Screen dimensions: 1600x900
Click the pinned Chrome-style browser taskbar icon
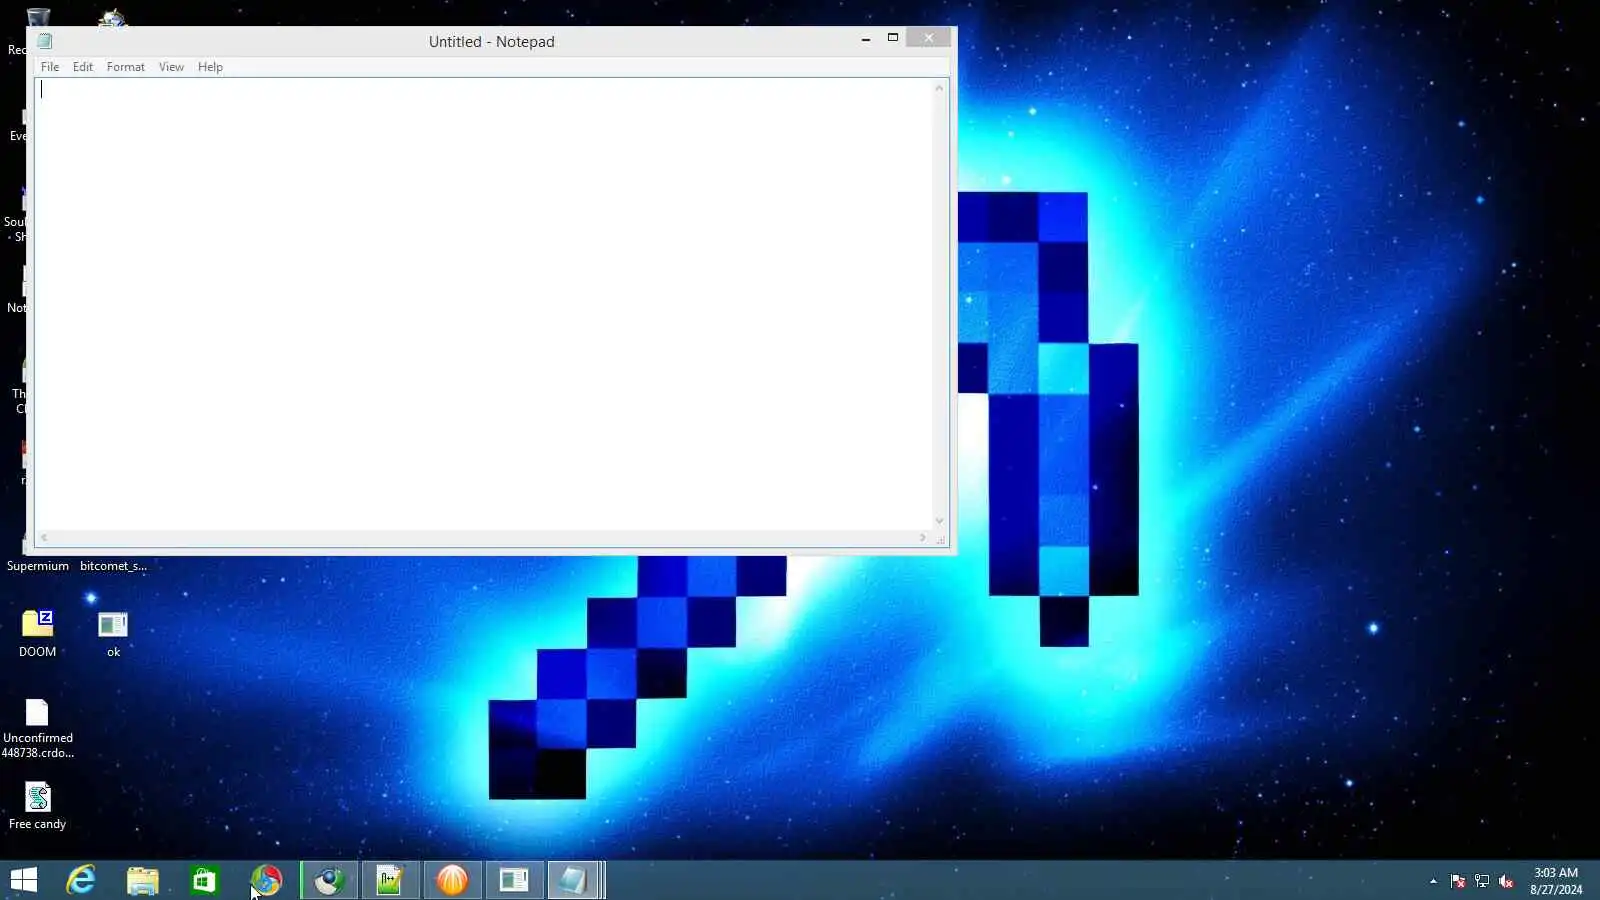[x=266, y=880]
